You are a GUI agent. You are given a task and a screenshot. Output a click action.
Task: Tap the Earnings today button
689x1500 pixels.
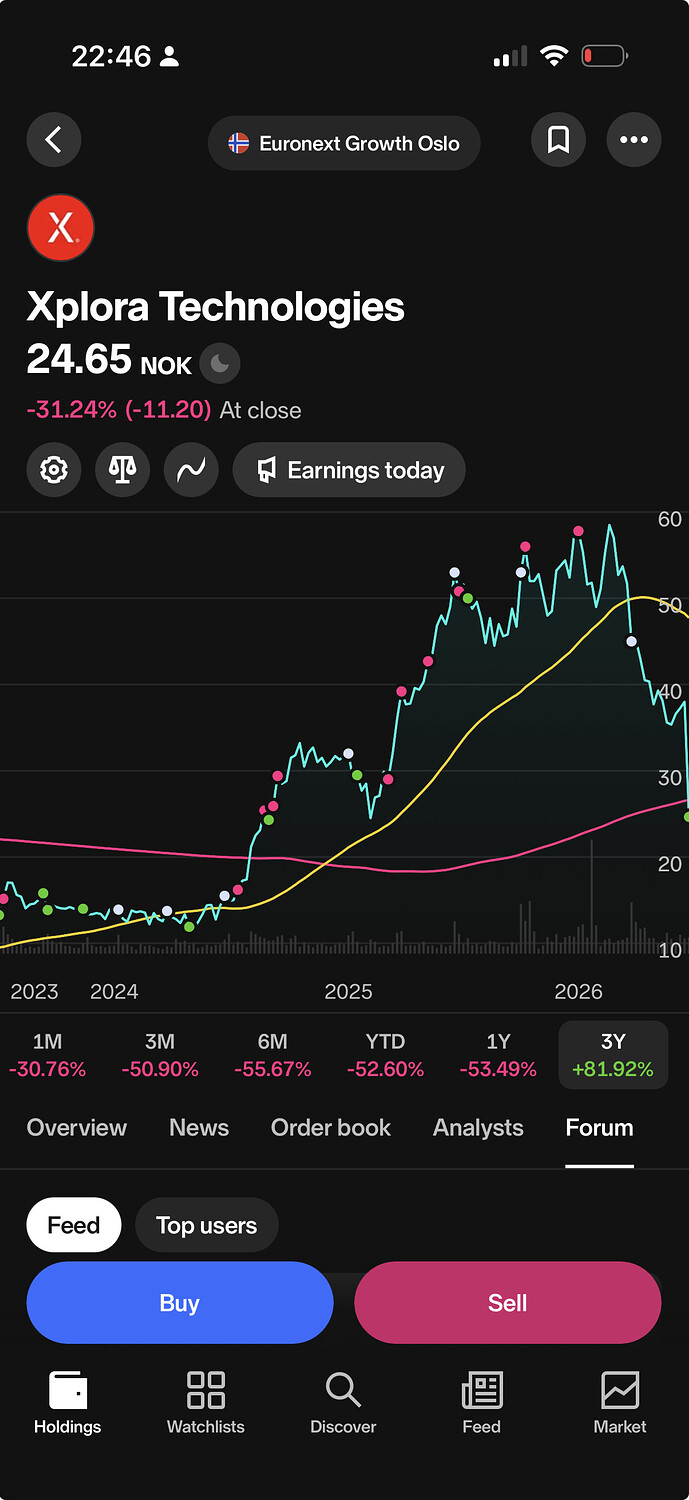(349, 470)
